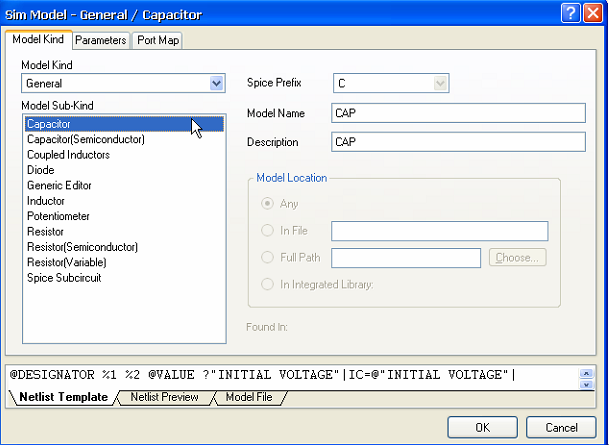Choose the Full Path radio option
The image size is (609, 445).
click(x=267, y=257)
